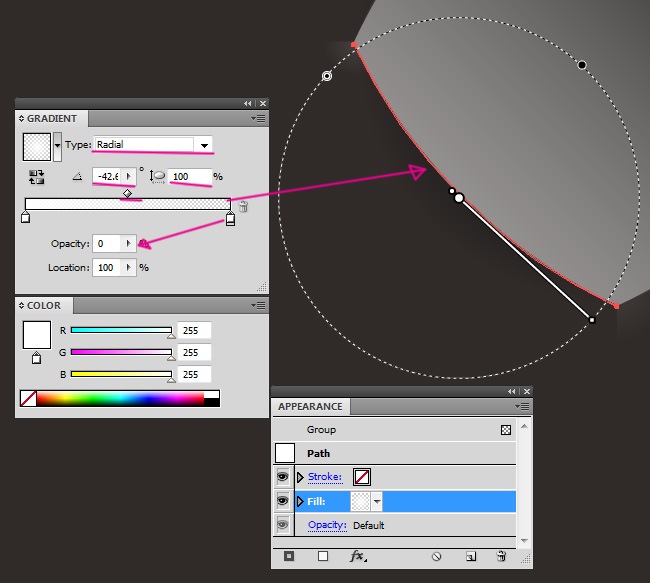Open the Fill swatch dropdown arrow
The image size is (650, 583).
click(x=377, y=501)
